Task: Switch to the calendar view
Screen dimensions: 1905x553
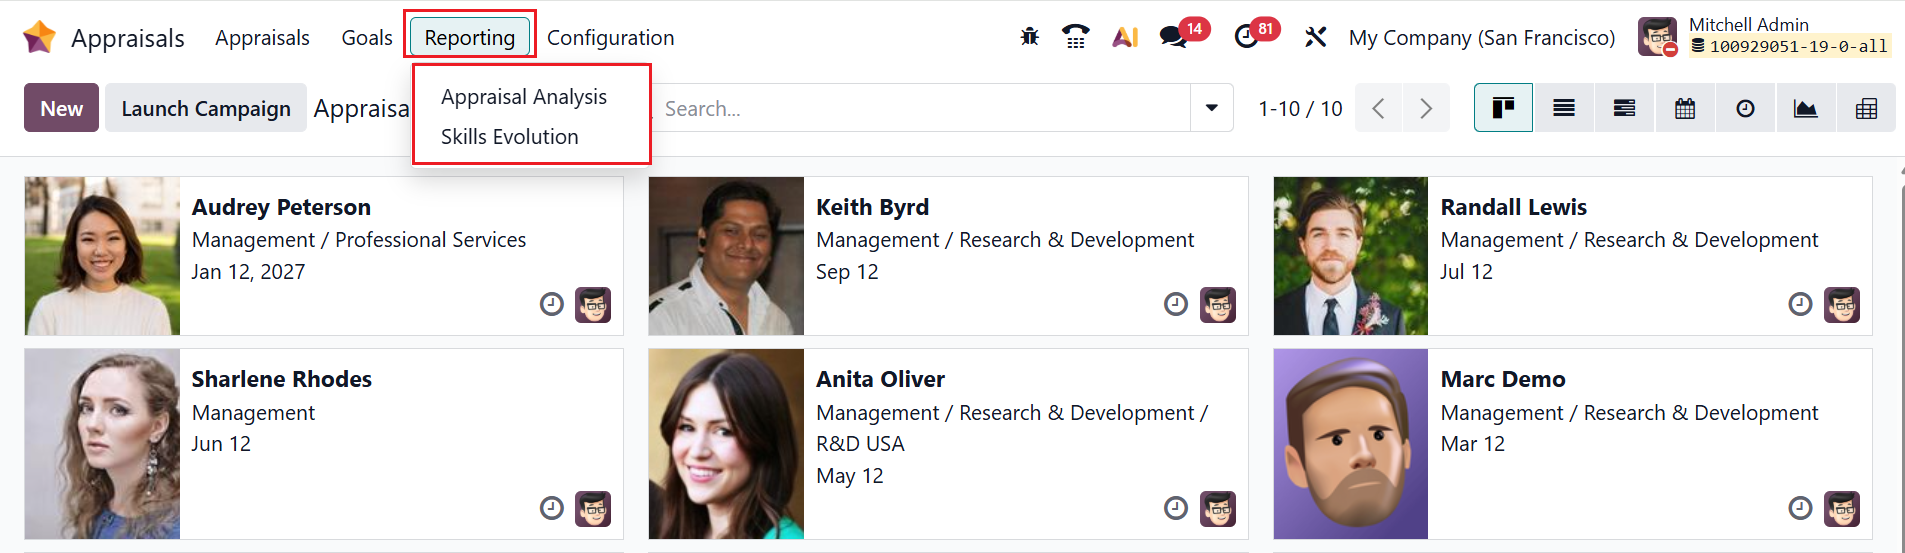Action: pyautogui.click(x=1685, y=108)
